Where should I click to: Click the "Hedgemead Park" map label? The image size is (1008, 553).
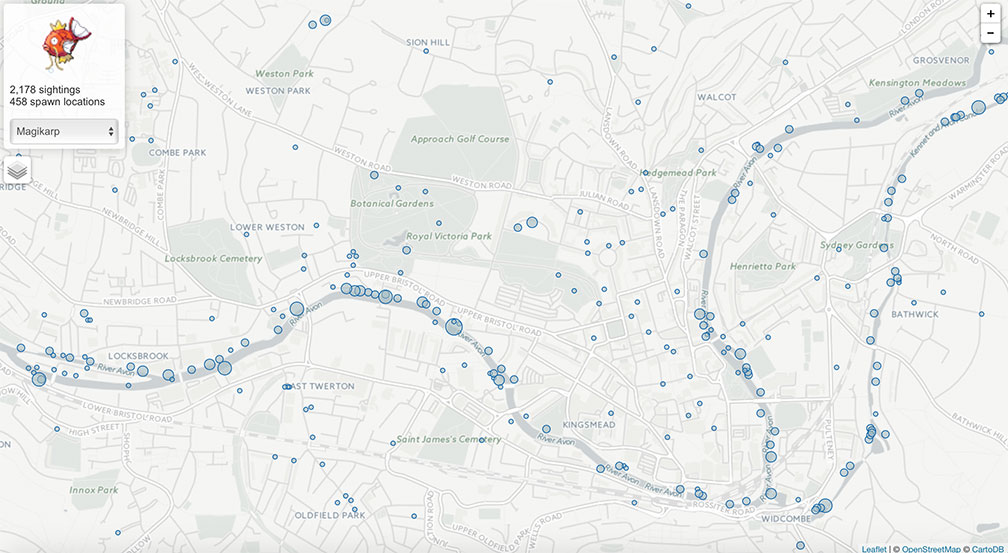(678, 173)
